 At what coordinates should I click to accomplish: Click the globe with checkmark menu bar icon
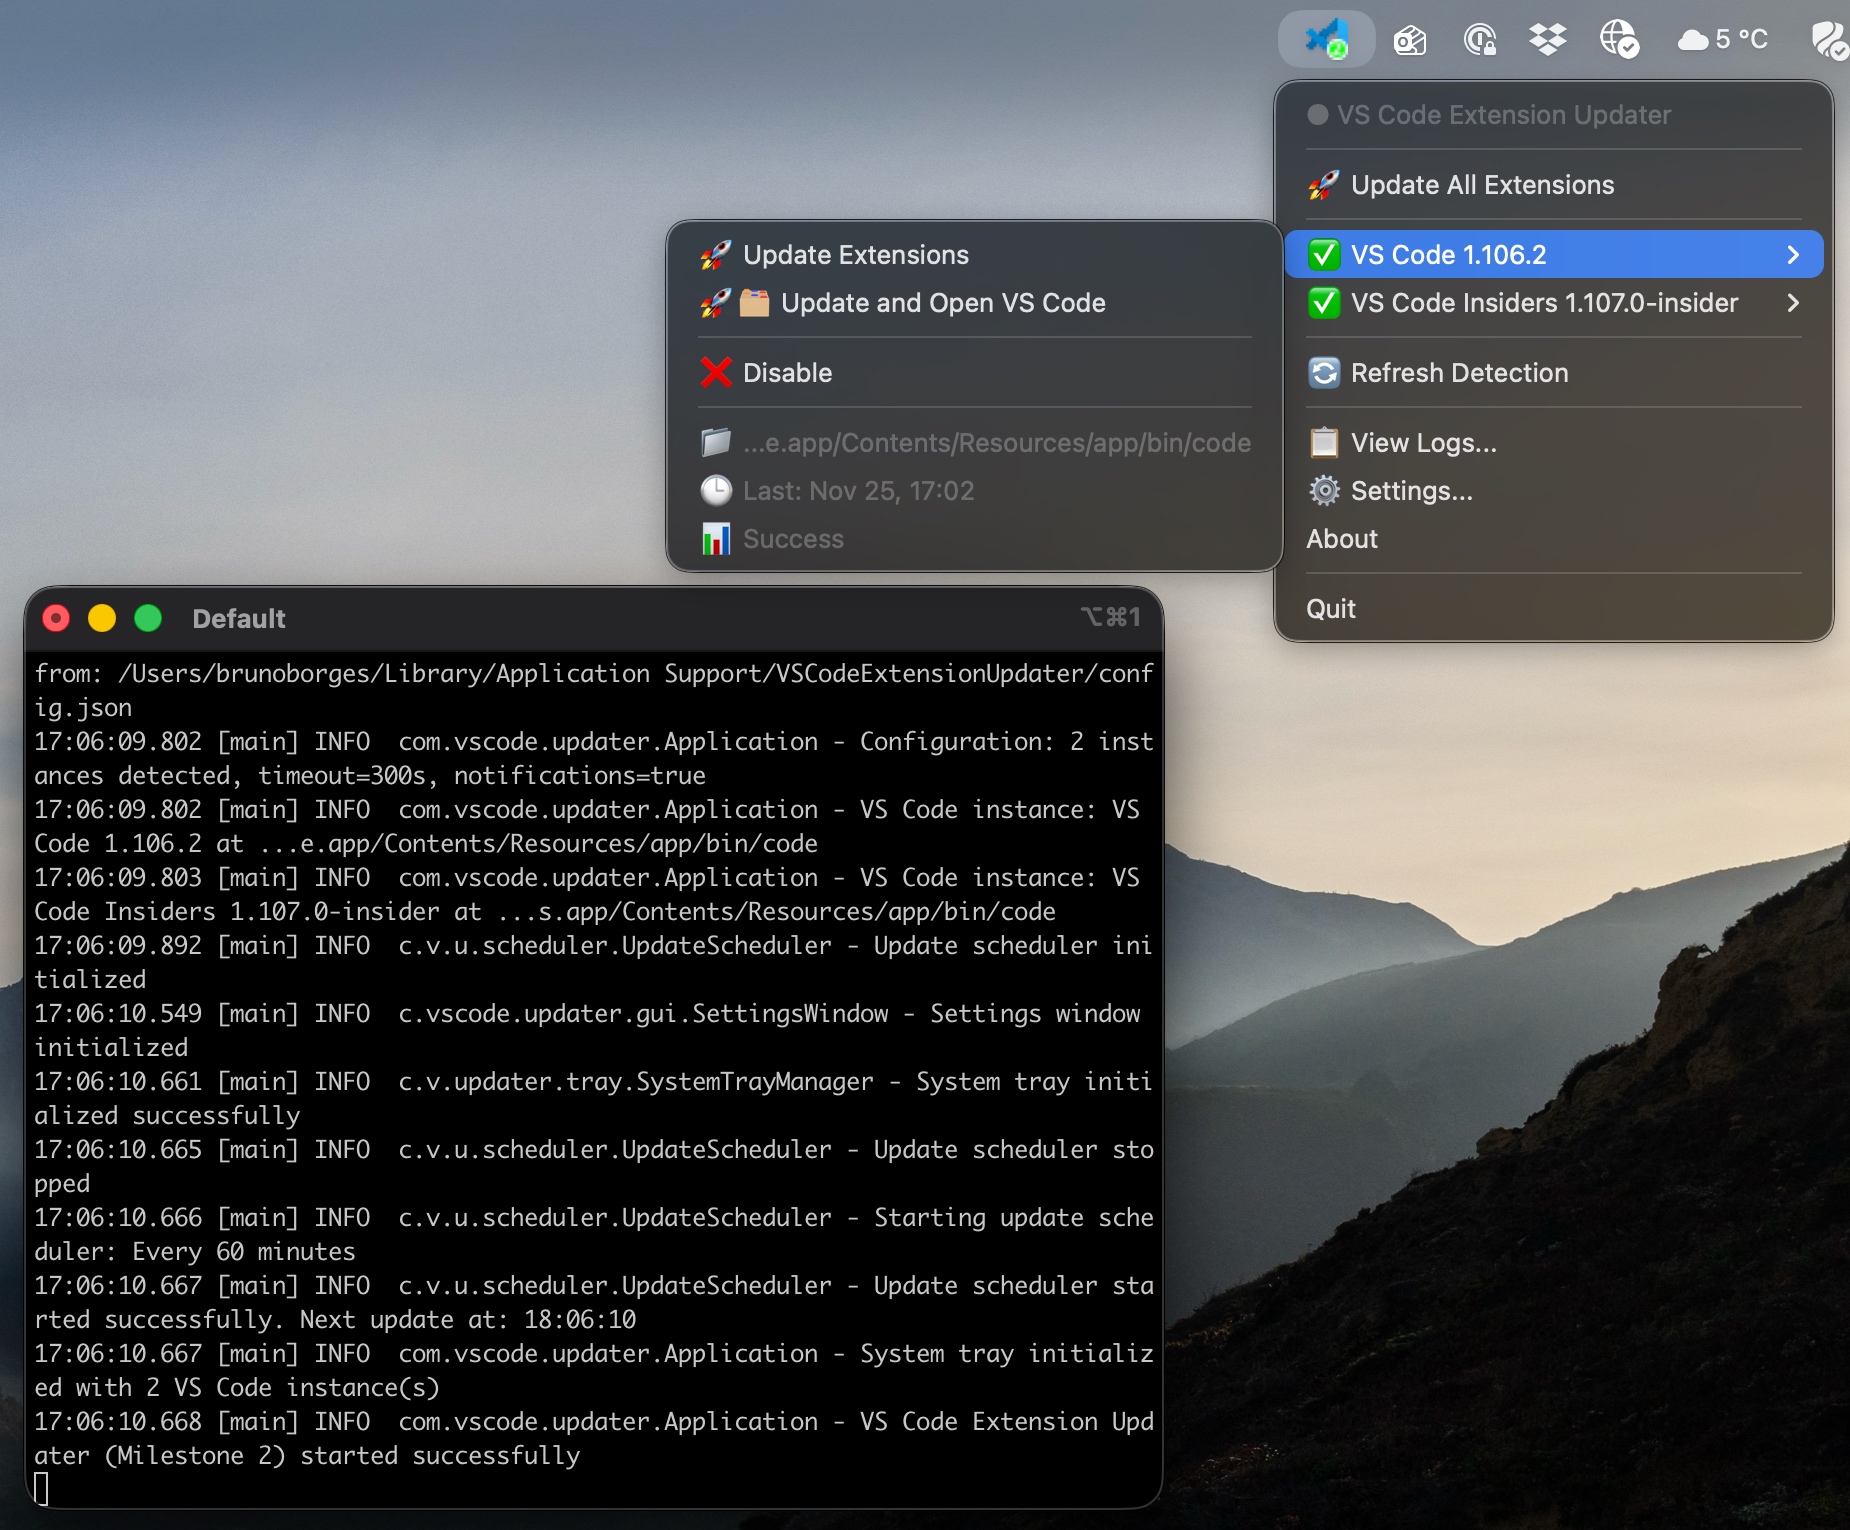click(1618, 40)
